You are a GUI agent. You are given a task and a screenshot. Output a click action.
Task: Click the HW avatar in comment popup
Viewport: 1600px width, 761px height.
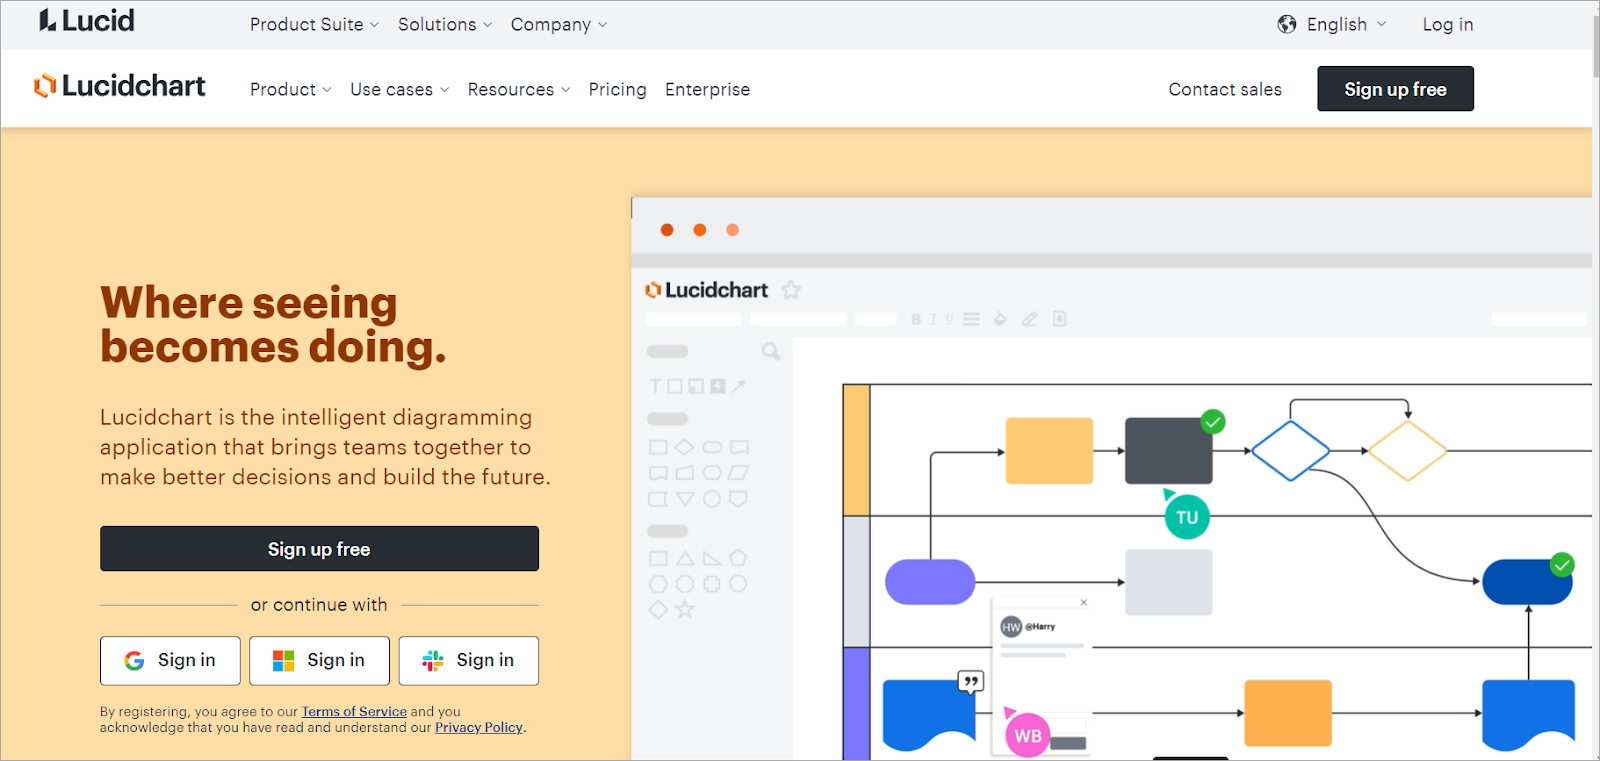pos(1011,627)
